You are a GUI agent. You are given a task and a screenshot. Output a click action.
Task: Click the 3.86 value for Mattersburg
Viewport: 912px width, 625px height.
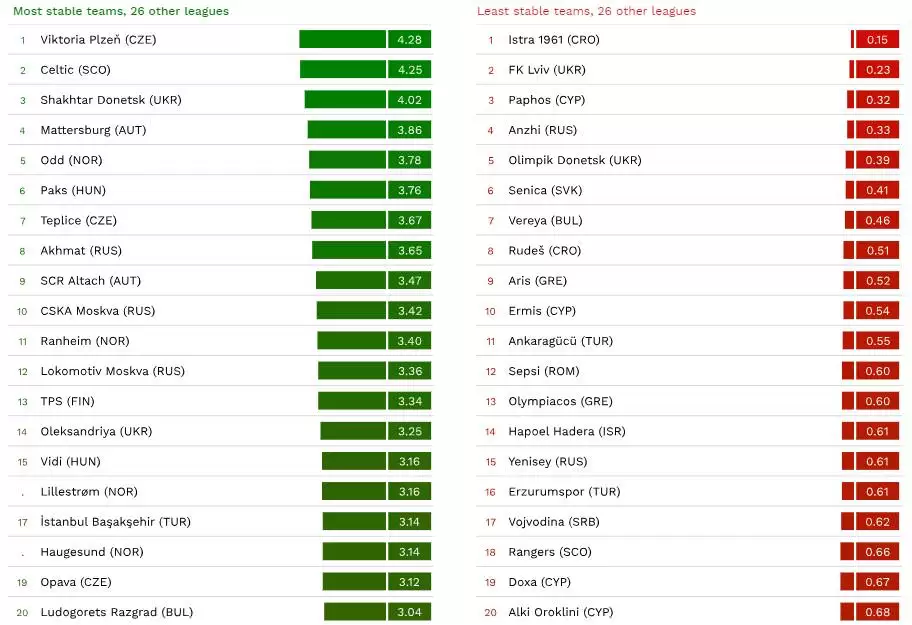click(409, 130)
